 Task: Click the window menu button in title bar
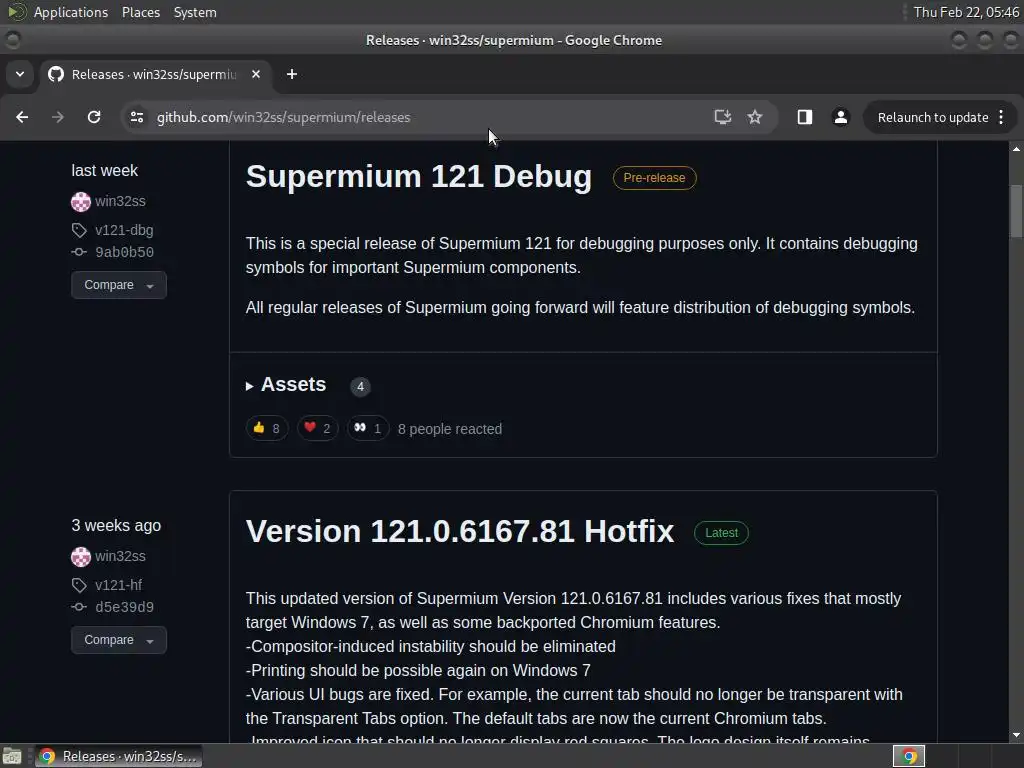[12, 40]
